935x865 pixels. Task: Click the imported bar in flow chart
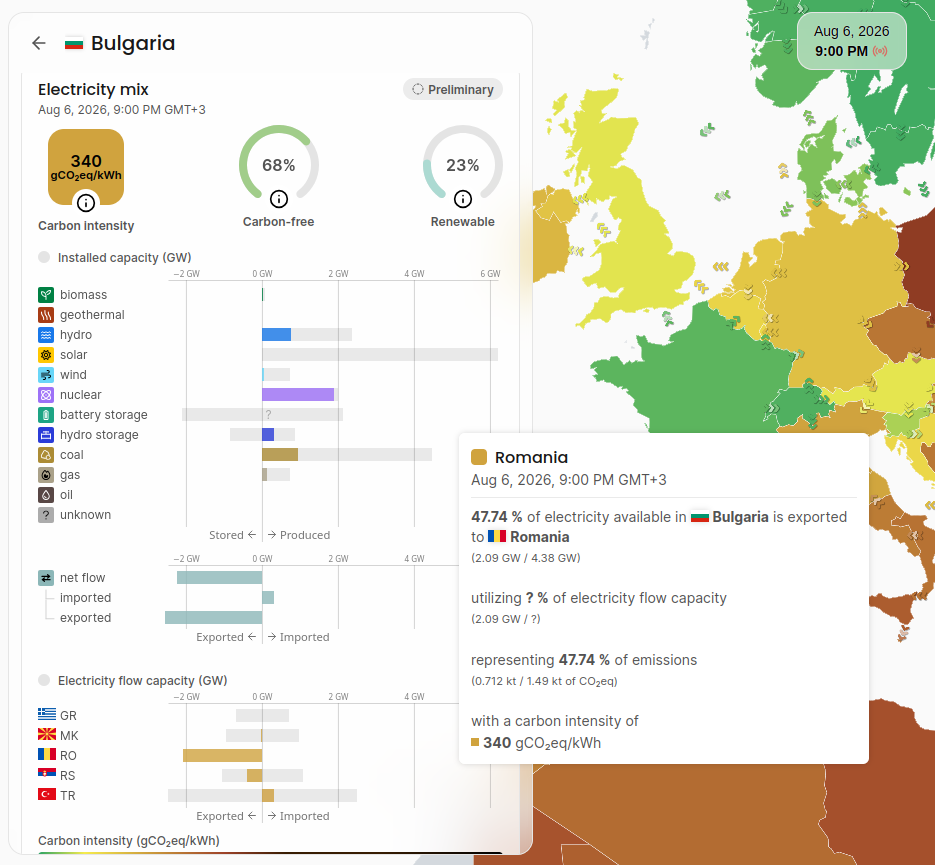(x=268, y=597)
